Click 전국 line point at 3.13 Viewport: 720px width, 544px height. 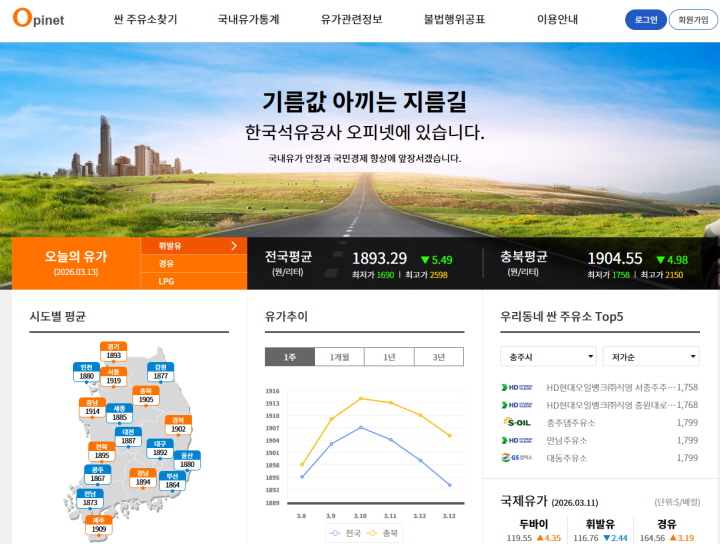point(450,485)
